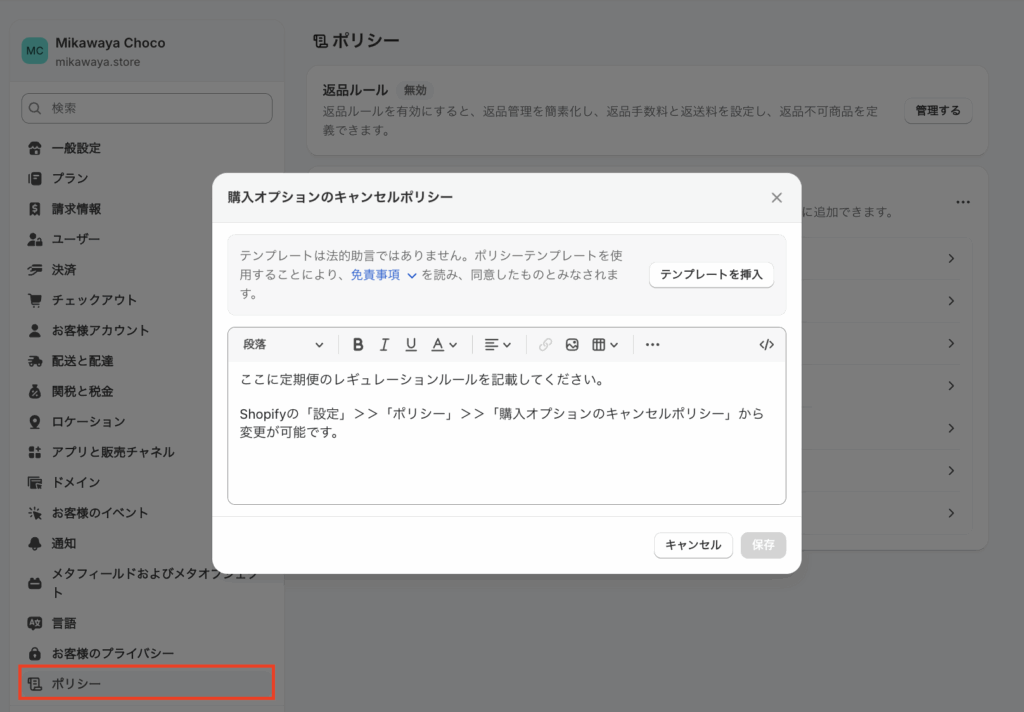Insert an image into the policy editor
The image size is (1024, 712).
[572, 344]
